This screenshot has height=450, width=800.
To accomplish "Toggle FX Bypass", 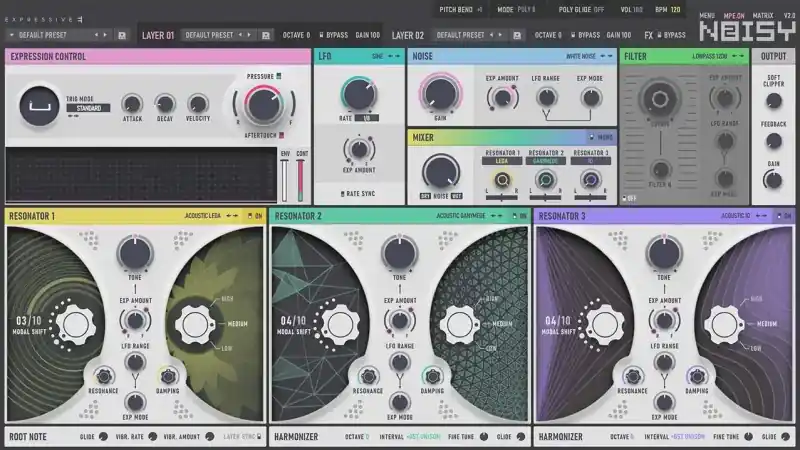I will point(671,35).
